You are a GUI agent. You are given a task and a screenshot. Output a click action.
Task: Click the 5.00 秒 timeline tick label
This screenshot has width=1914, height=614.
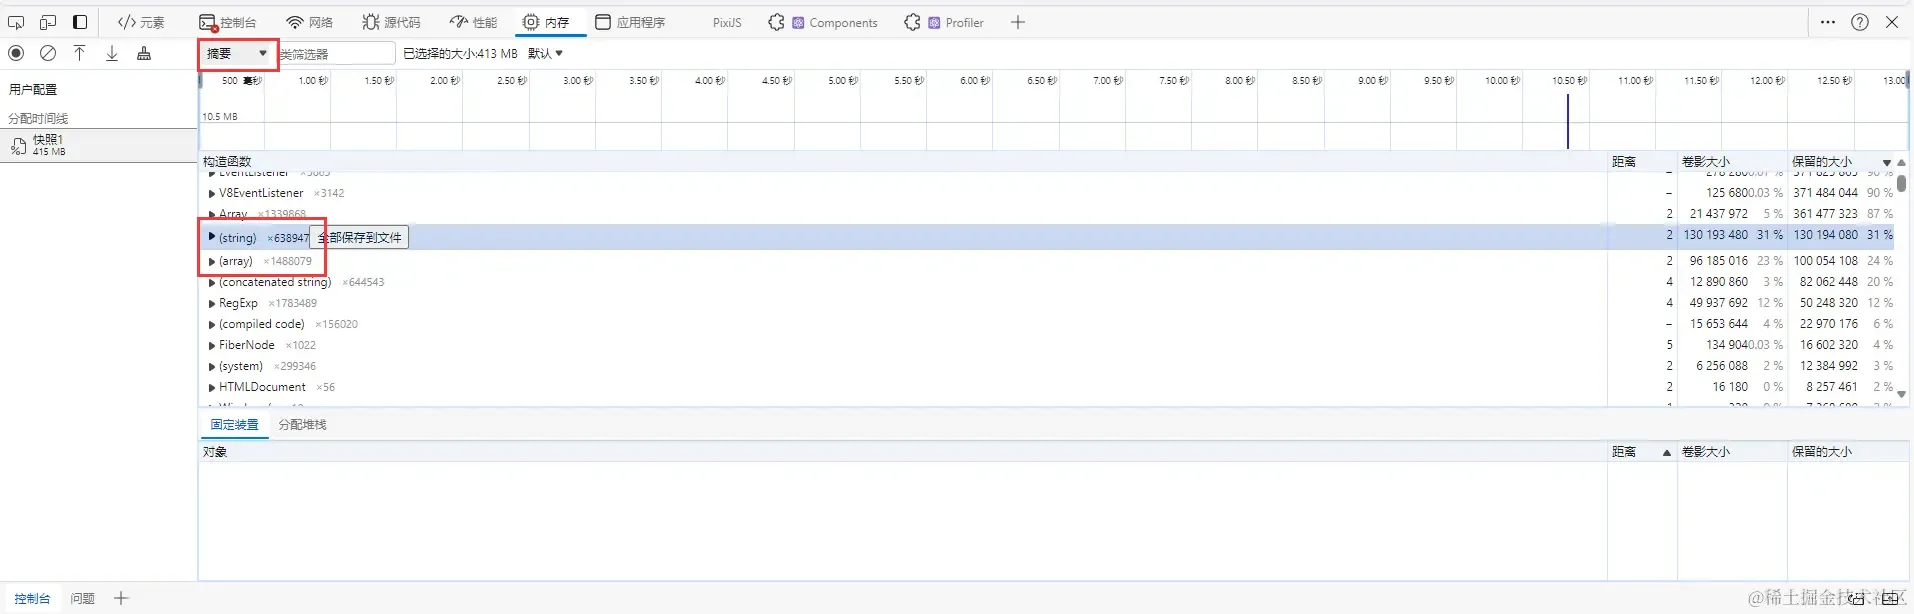coord(842,80)
